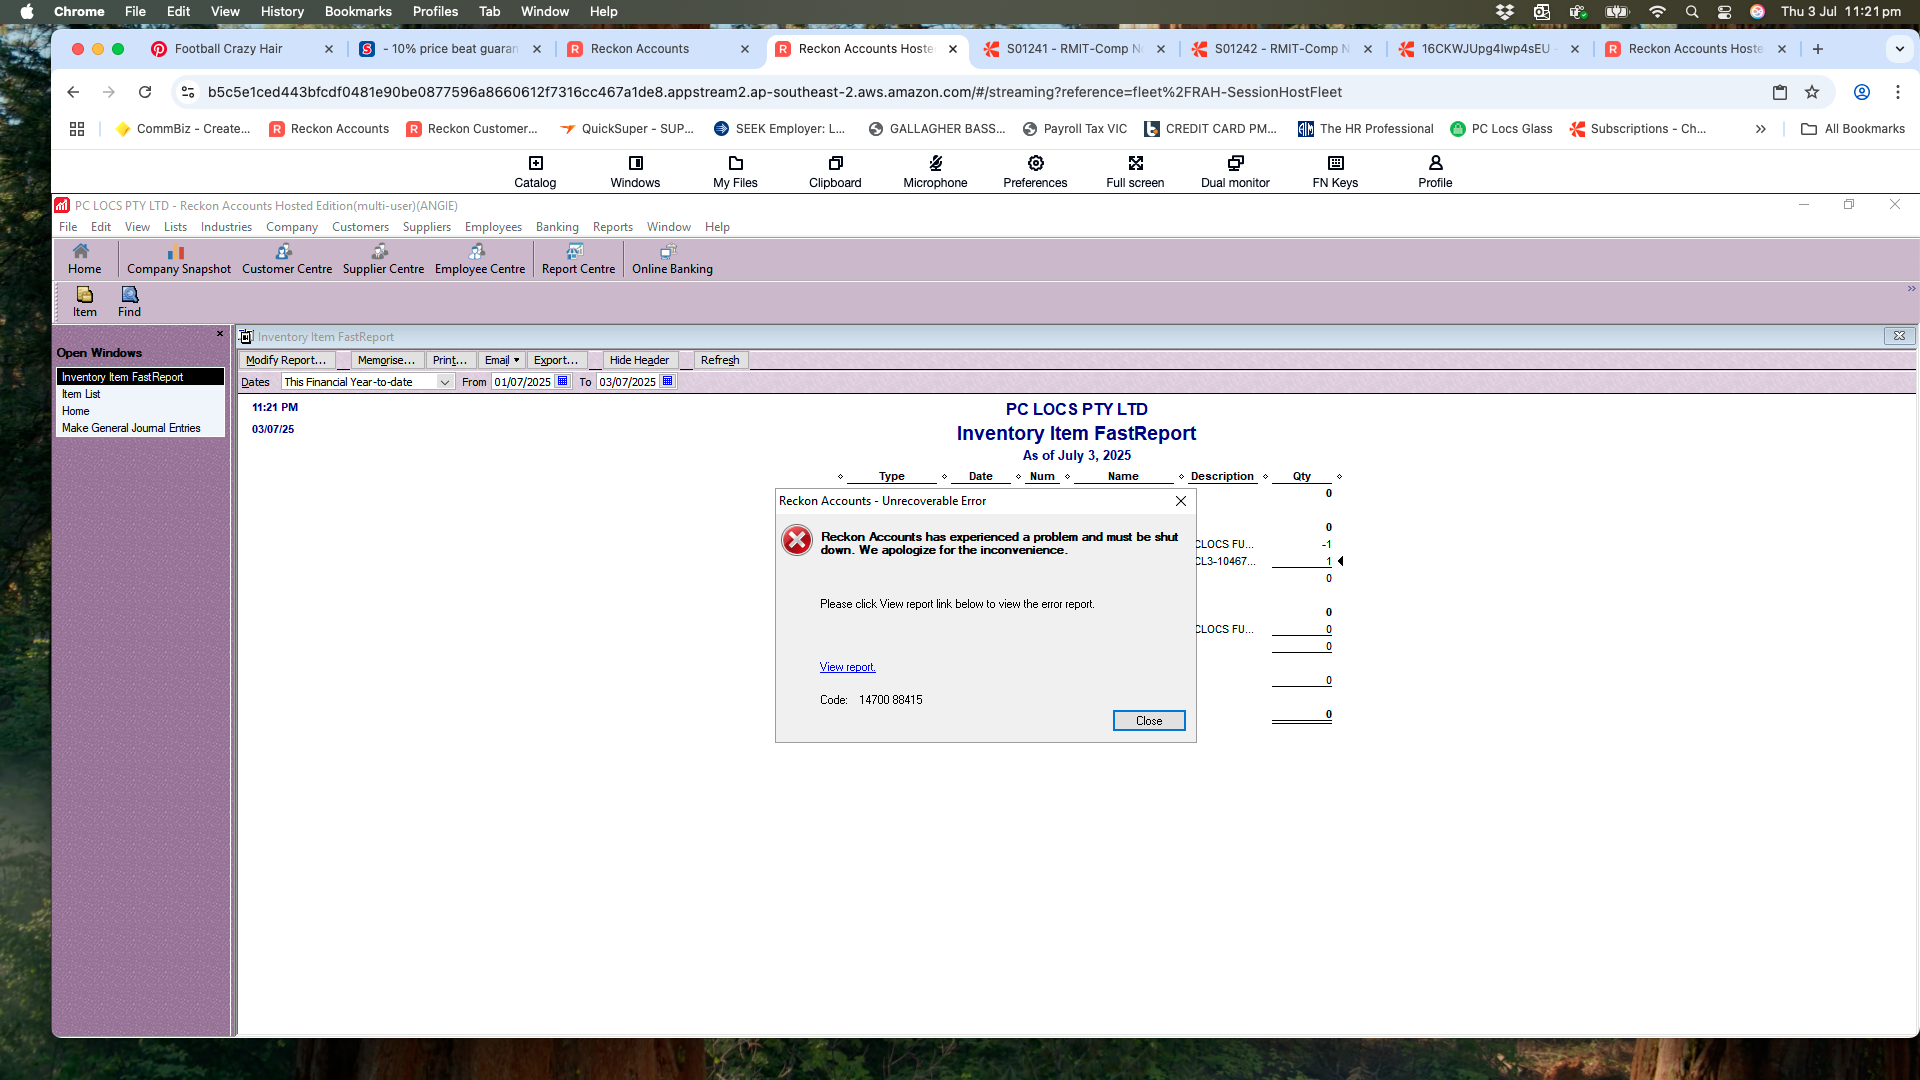Open Online Banking icon
The height and width of the screenshot is (1080, 1920).
pyautogui.click(x=672, y=259)
